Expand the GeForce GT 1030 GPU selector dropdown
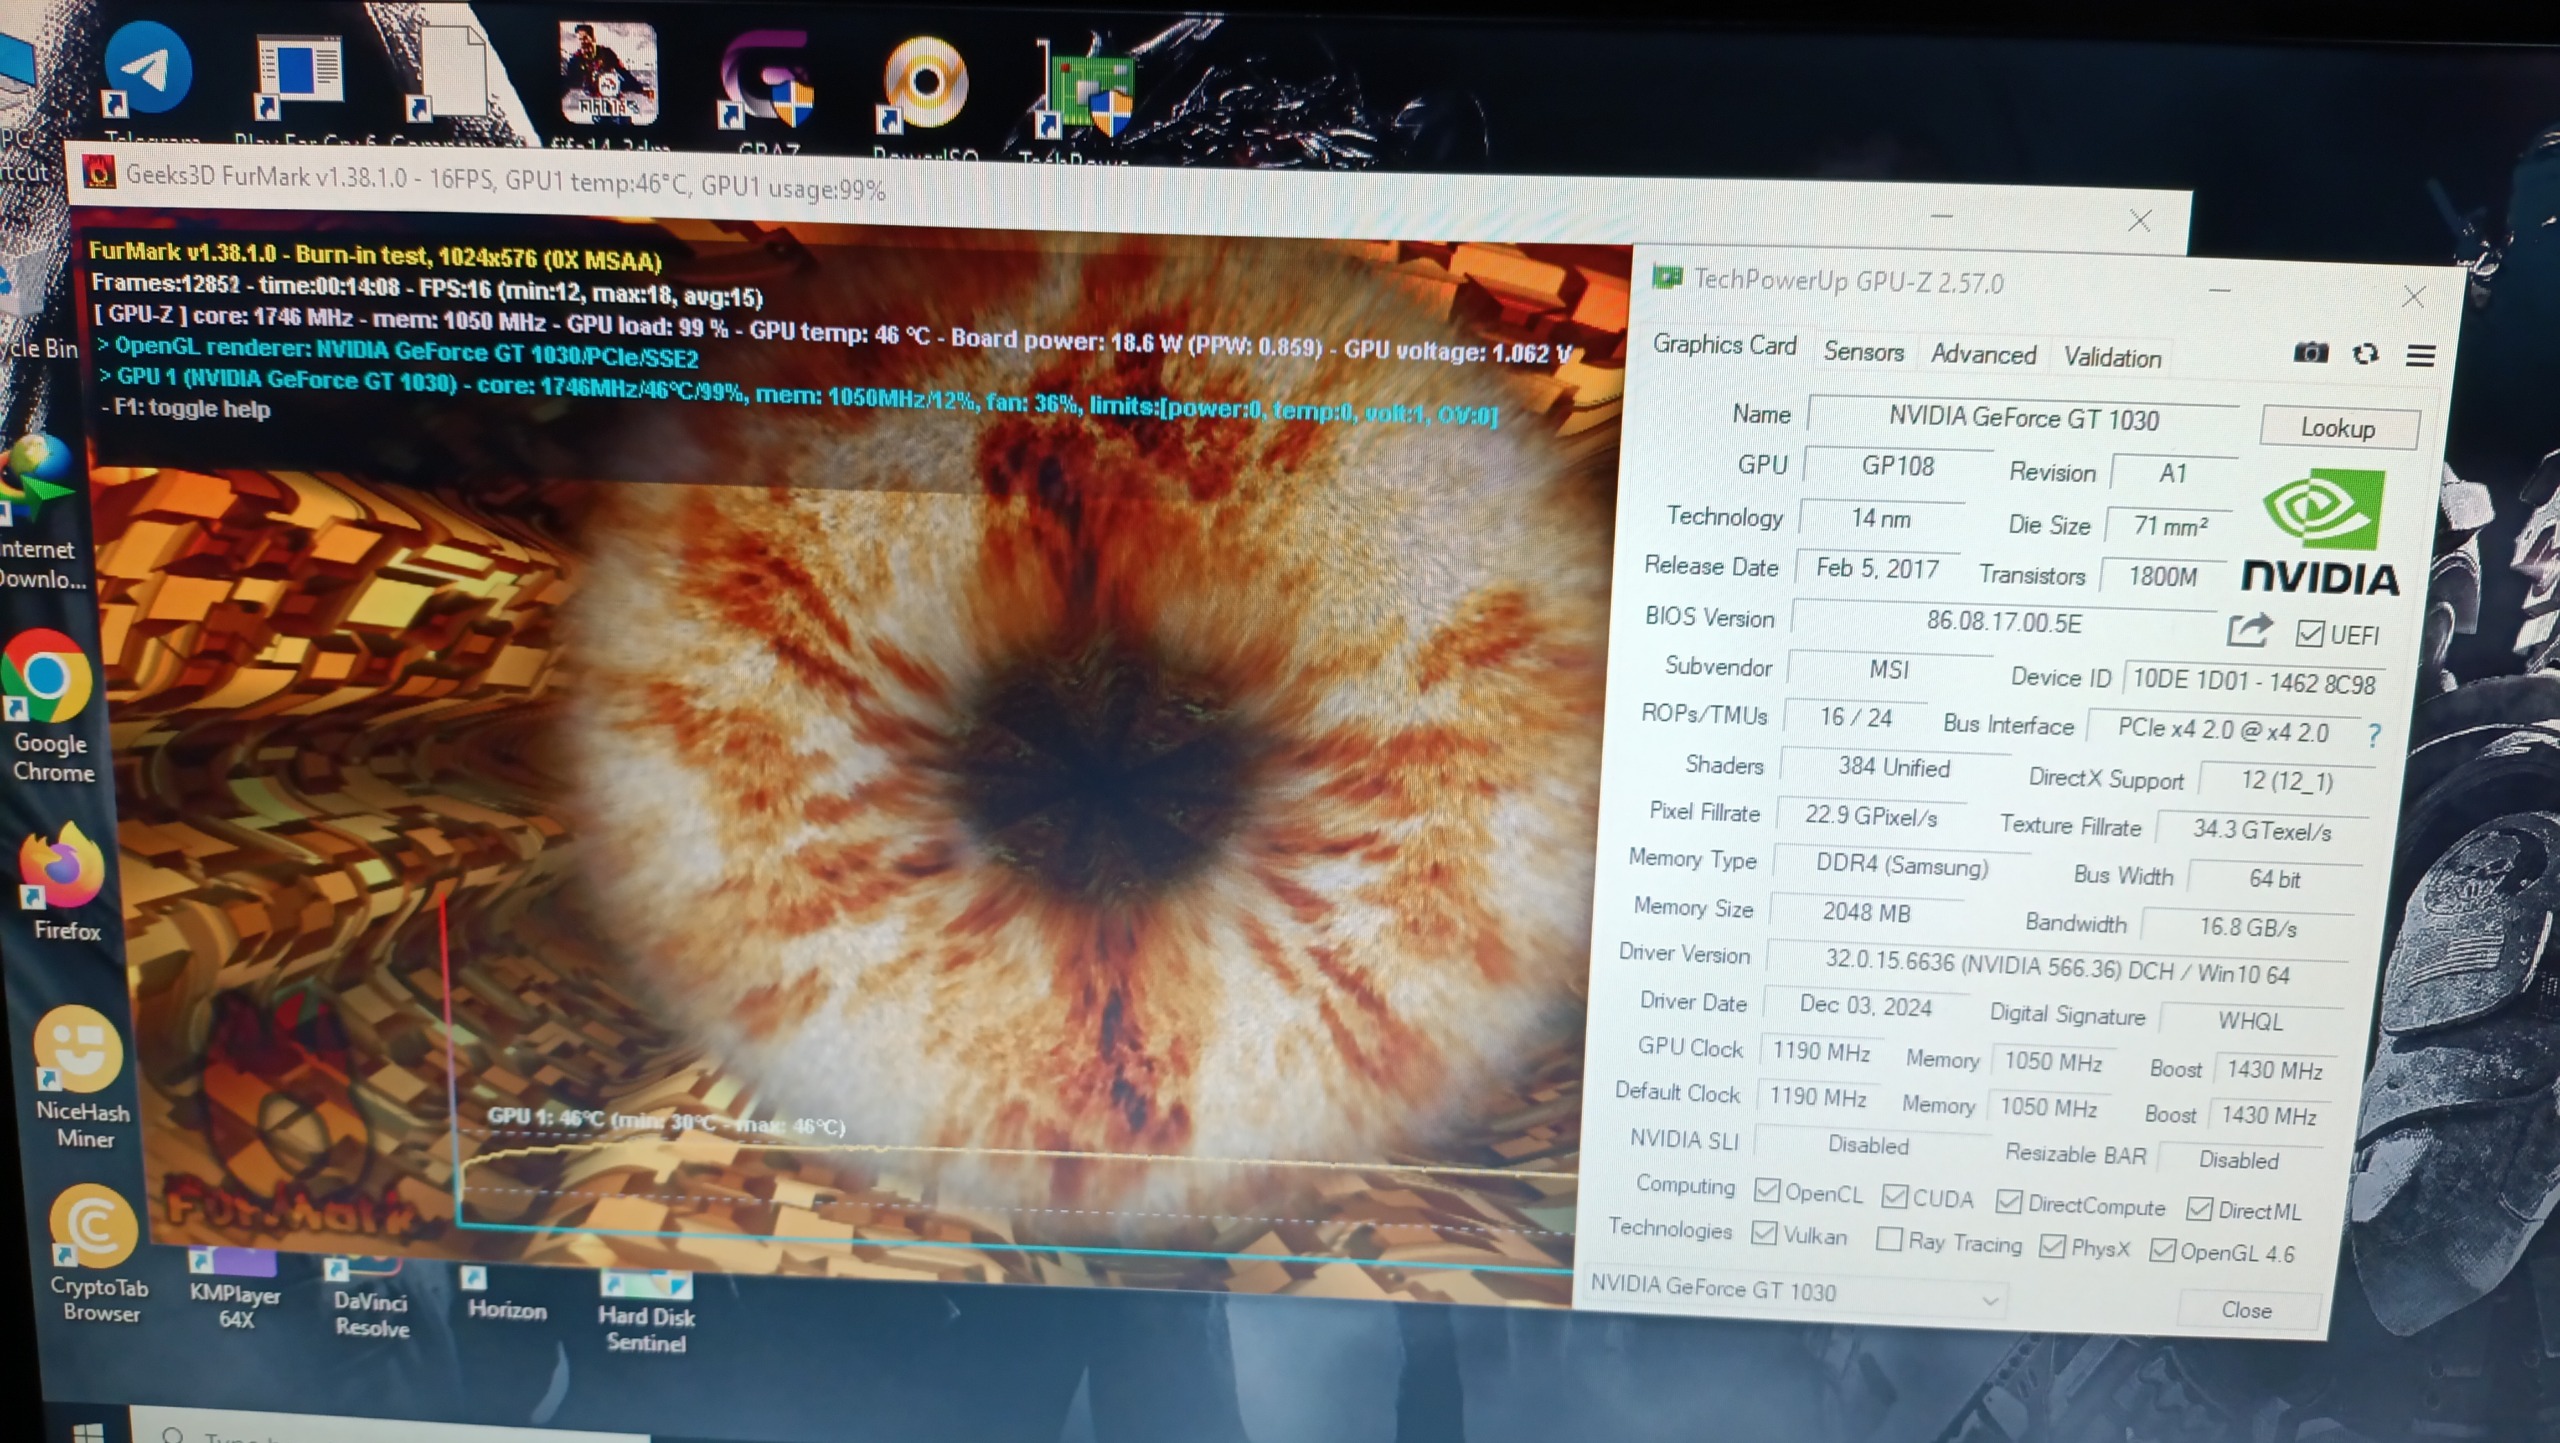The width and height of the screenshot is (2560, 1443). [x=1990, y=1300]
